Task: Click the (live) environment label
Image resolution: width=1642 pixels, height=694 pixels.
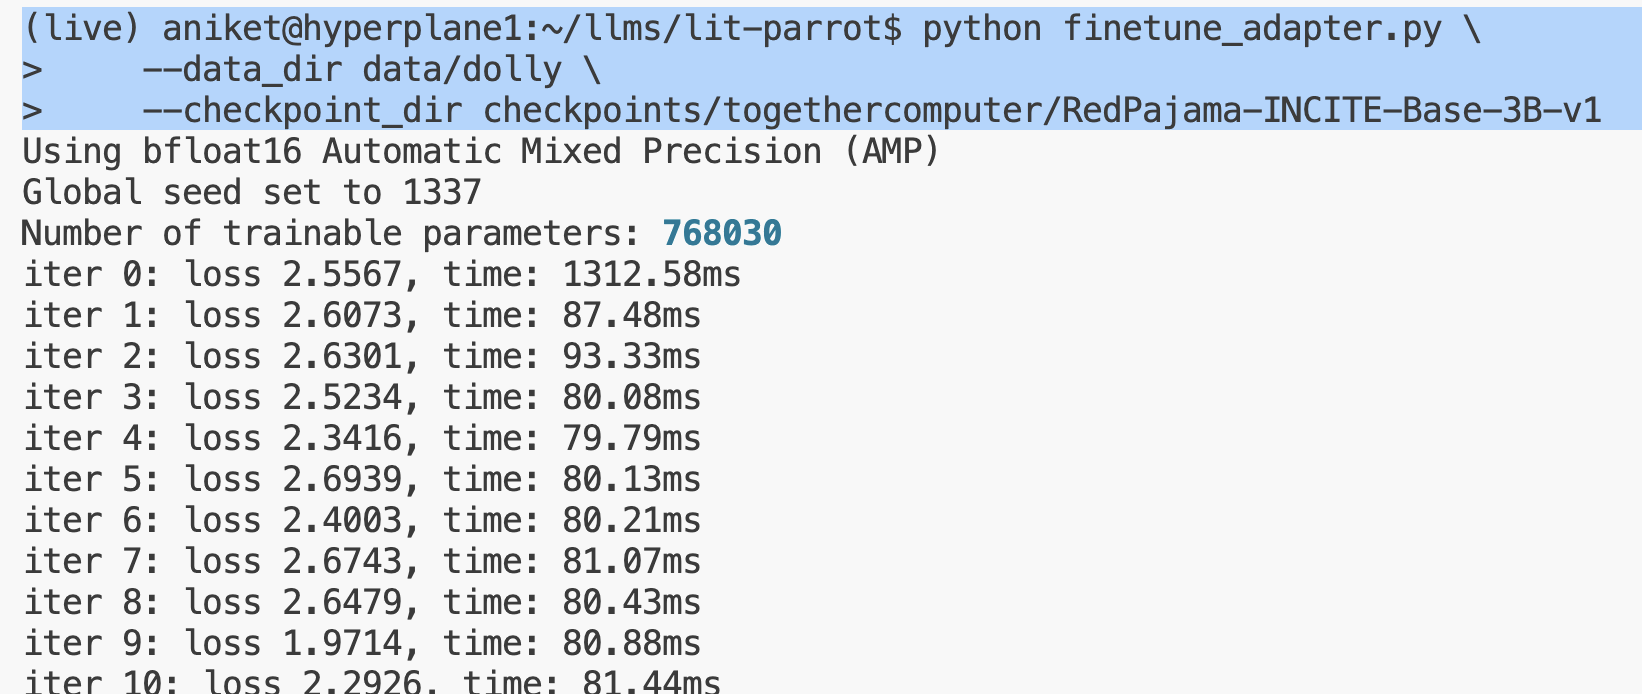Action: pyautogui.click(x=82, y=28)
